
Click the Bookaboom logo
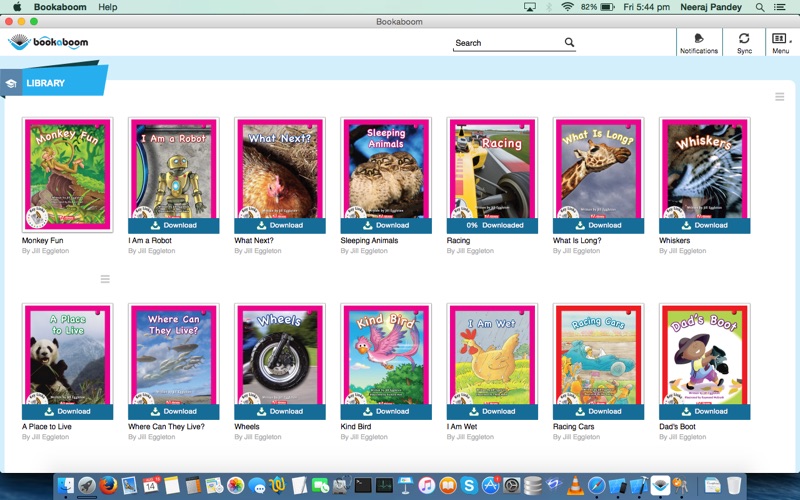tap(48, 42)
